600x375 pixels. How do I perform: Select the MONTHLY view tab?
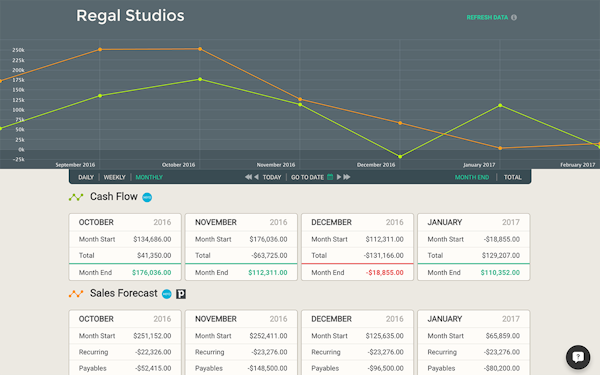[149, 177]
